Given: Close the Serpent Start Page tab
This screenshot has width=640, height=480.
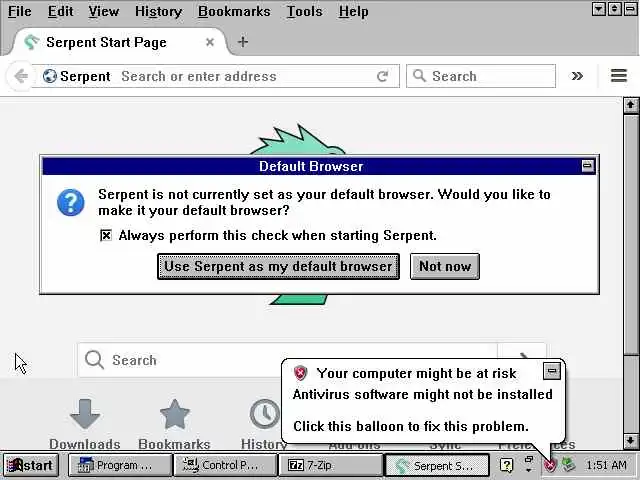Looking at the screenshot, I should [x=210, y=42].
